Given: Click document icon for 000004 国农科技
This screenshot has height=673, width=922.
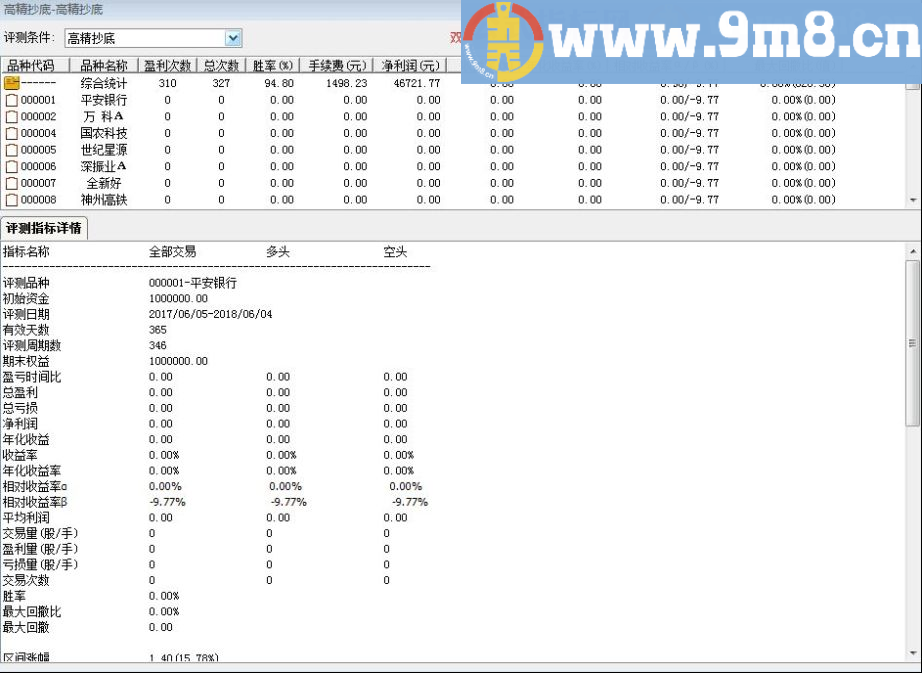Looking at the screenshot, I should point(12,133).
